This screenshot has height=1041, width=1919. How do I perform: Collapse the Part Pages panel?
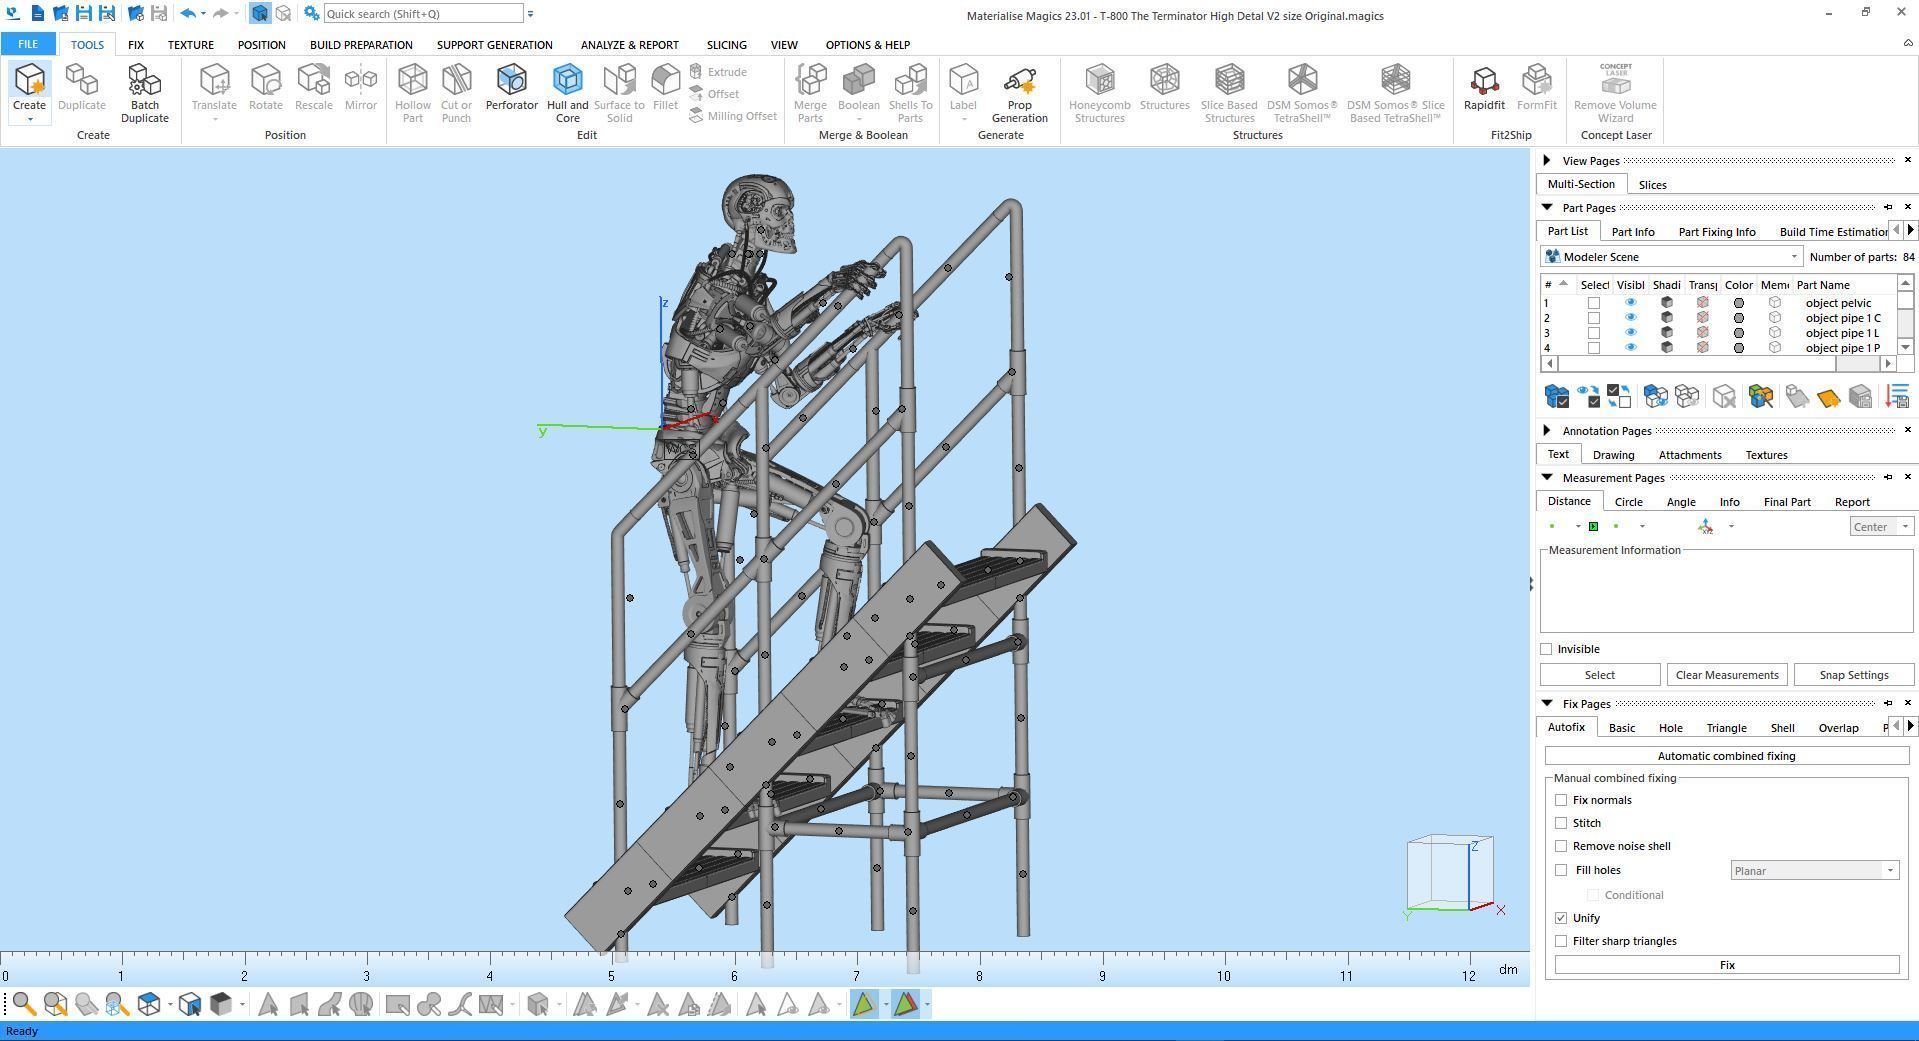[x=1547, y=207]
